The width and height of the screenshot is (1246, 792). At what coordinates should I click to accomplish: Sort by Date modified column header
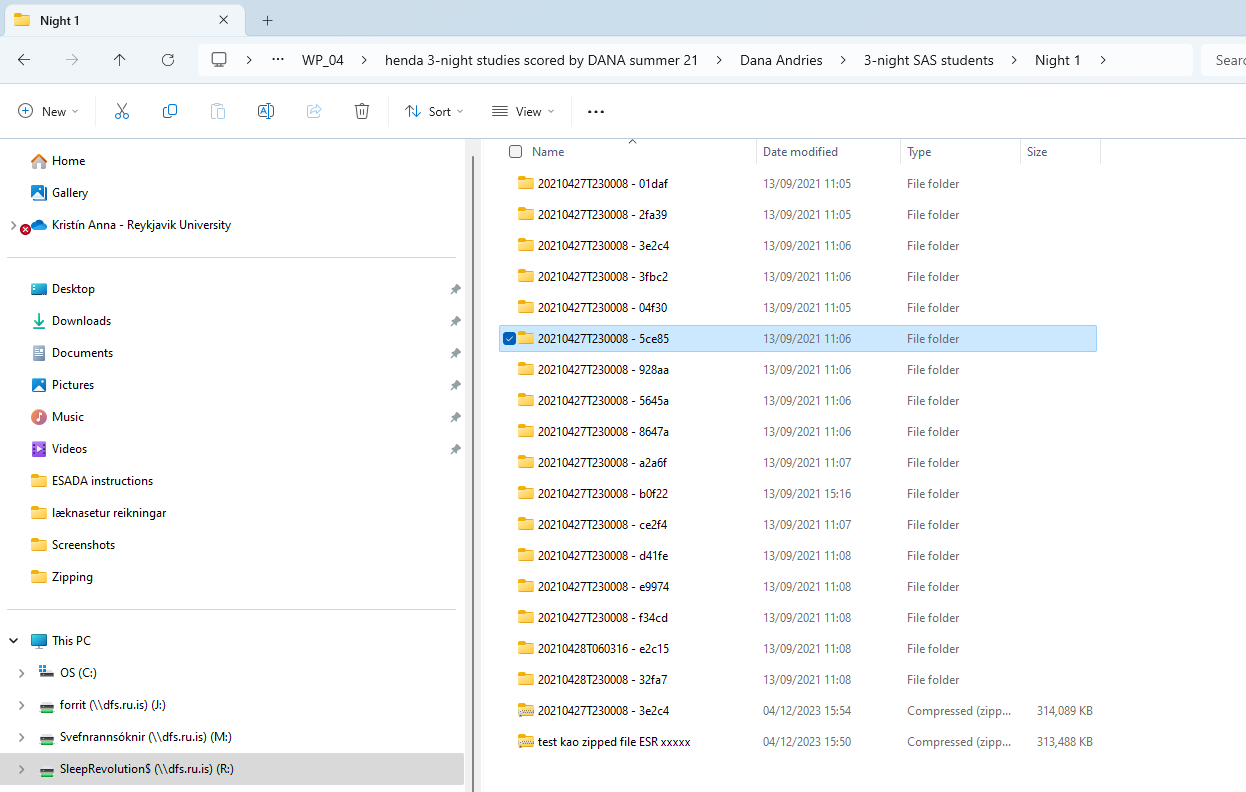(800, 152)
